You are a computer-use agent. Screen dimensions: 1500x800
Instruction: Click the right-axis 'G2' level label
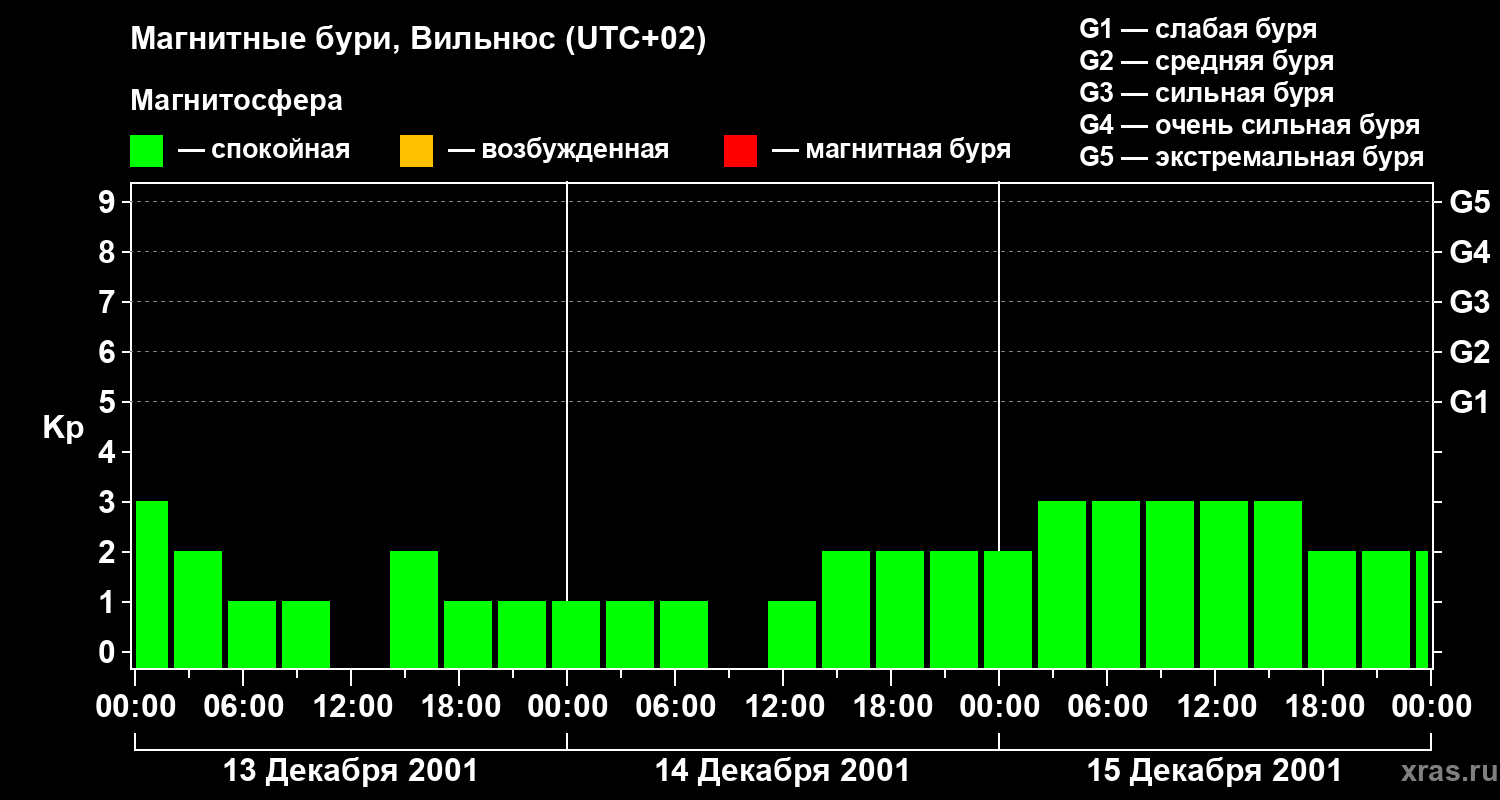pyautogui.click(x=1469, y=352)
